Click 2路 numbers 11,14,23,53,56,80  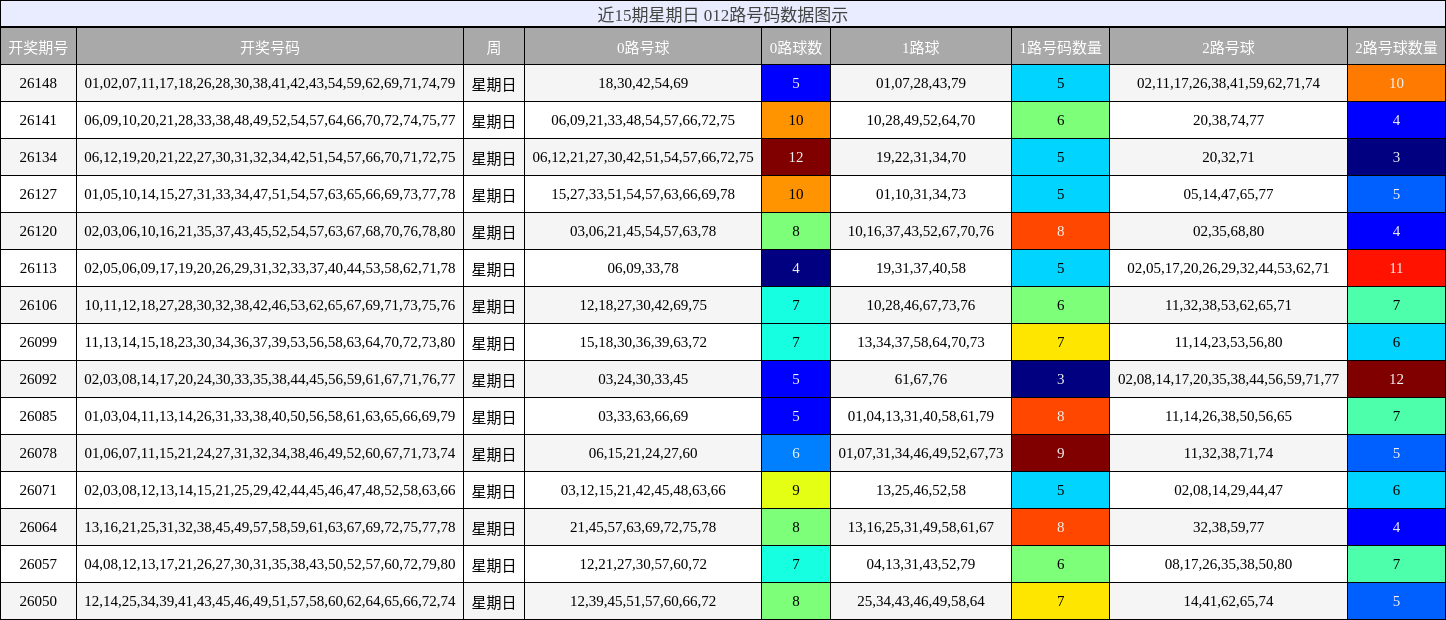1228,342
